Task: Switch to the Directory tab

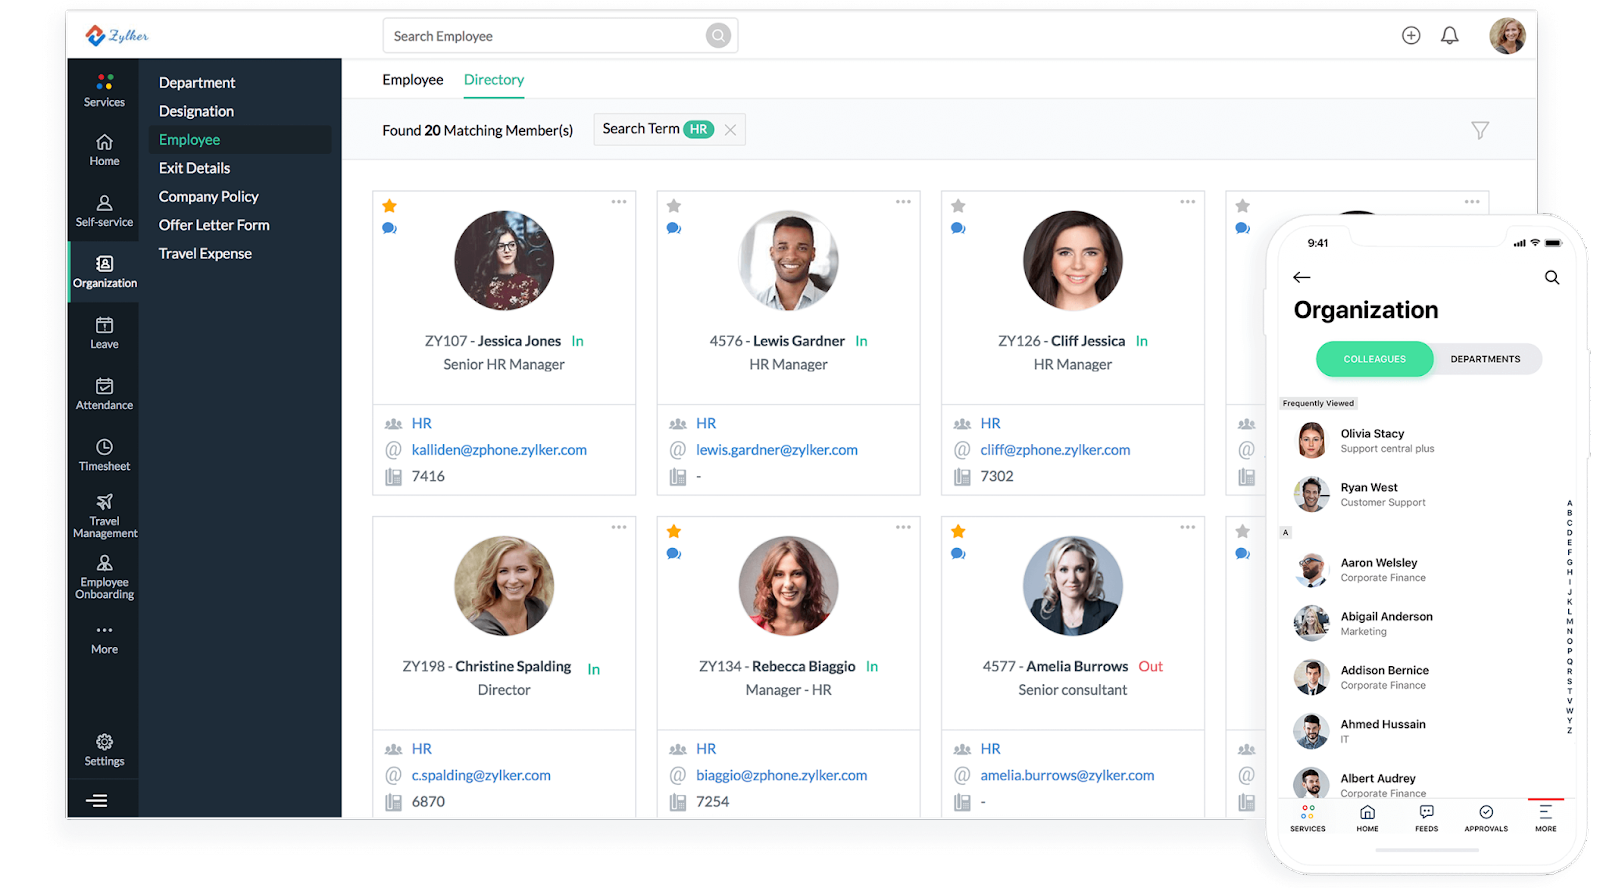Action: tap(494, 80)
